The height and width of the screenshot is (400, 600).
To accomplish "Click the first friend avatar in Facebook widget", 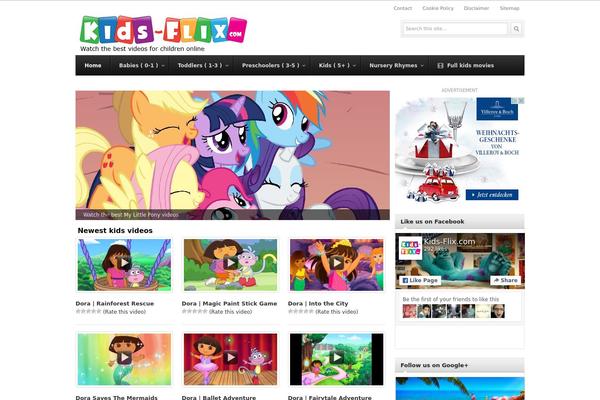I will 409,311.
